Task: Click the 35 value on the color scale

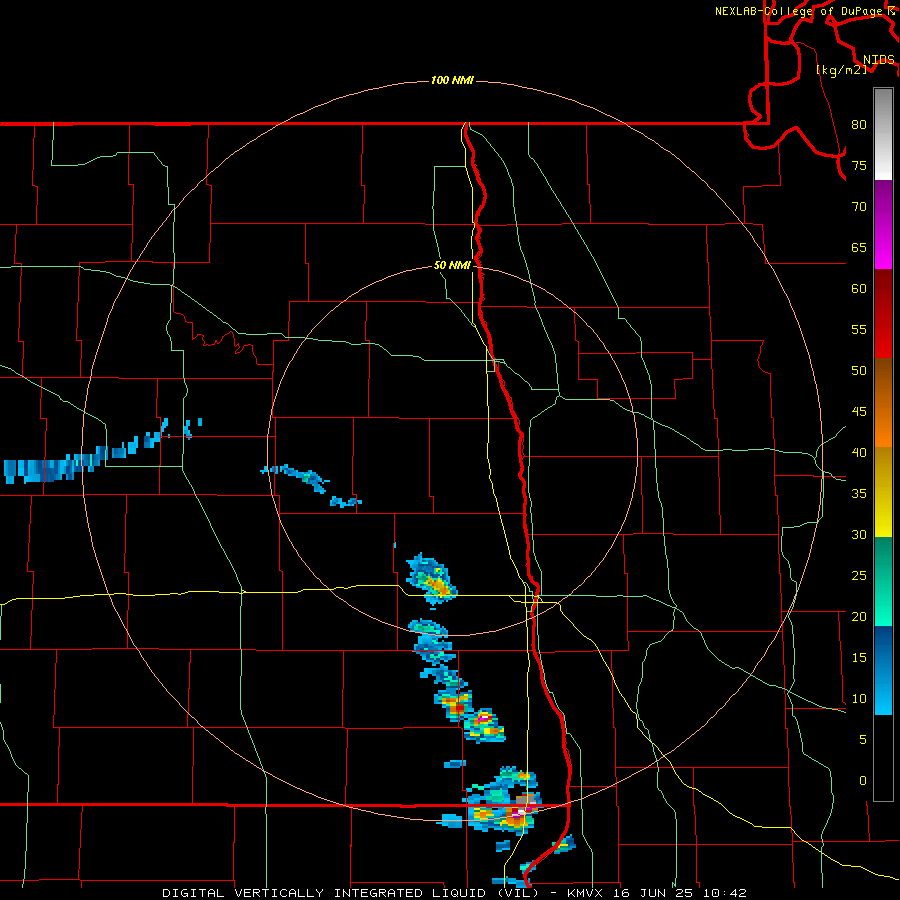Action: (859, 494)
